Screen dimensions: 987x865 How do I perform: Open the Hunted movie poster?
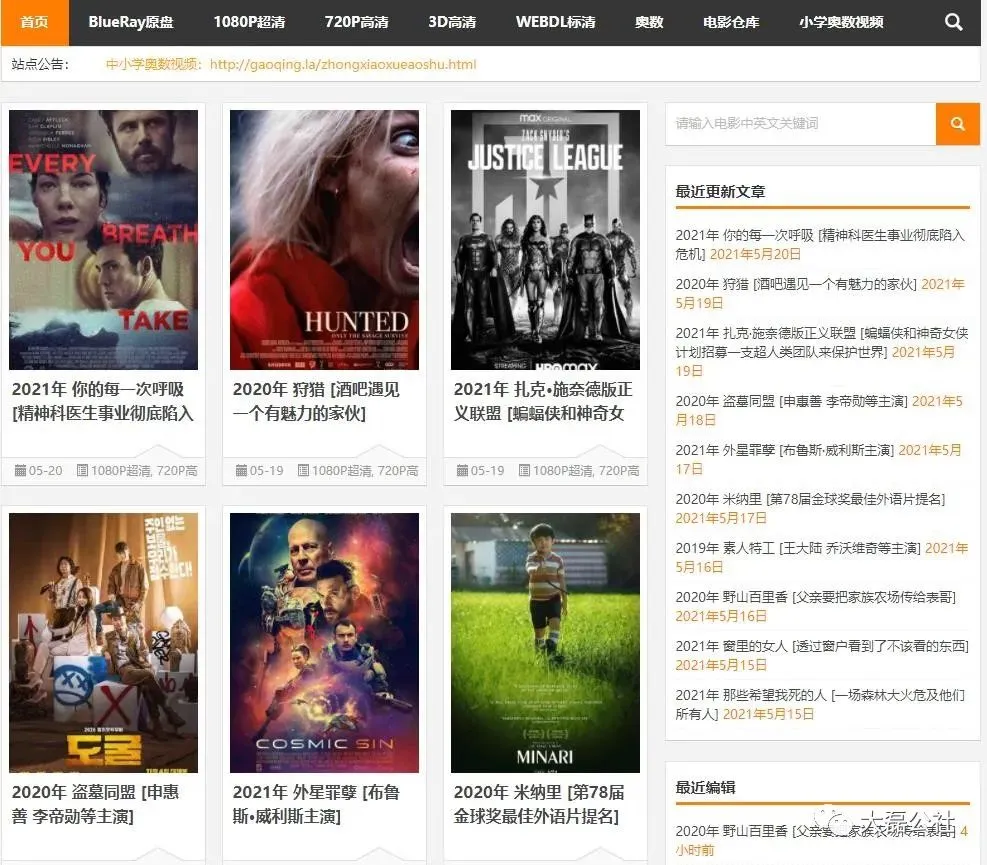point(324,240)
